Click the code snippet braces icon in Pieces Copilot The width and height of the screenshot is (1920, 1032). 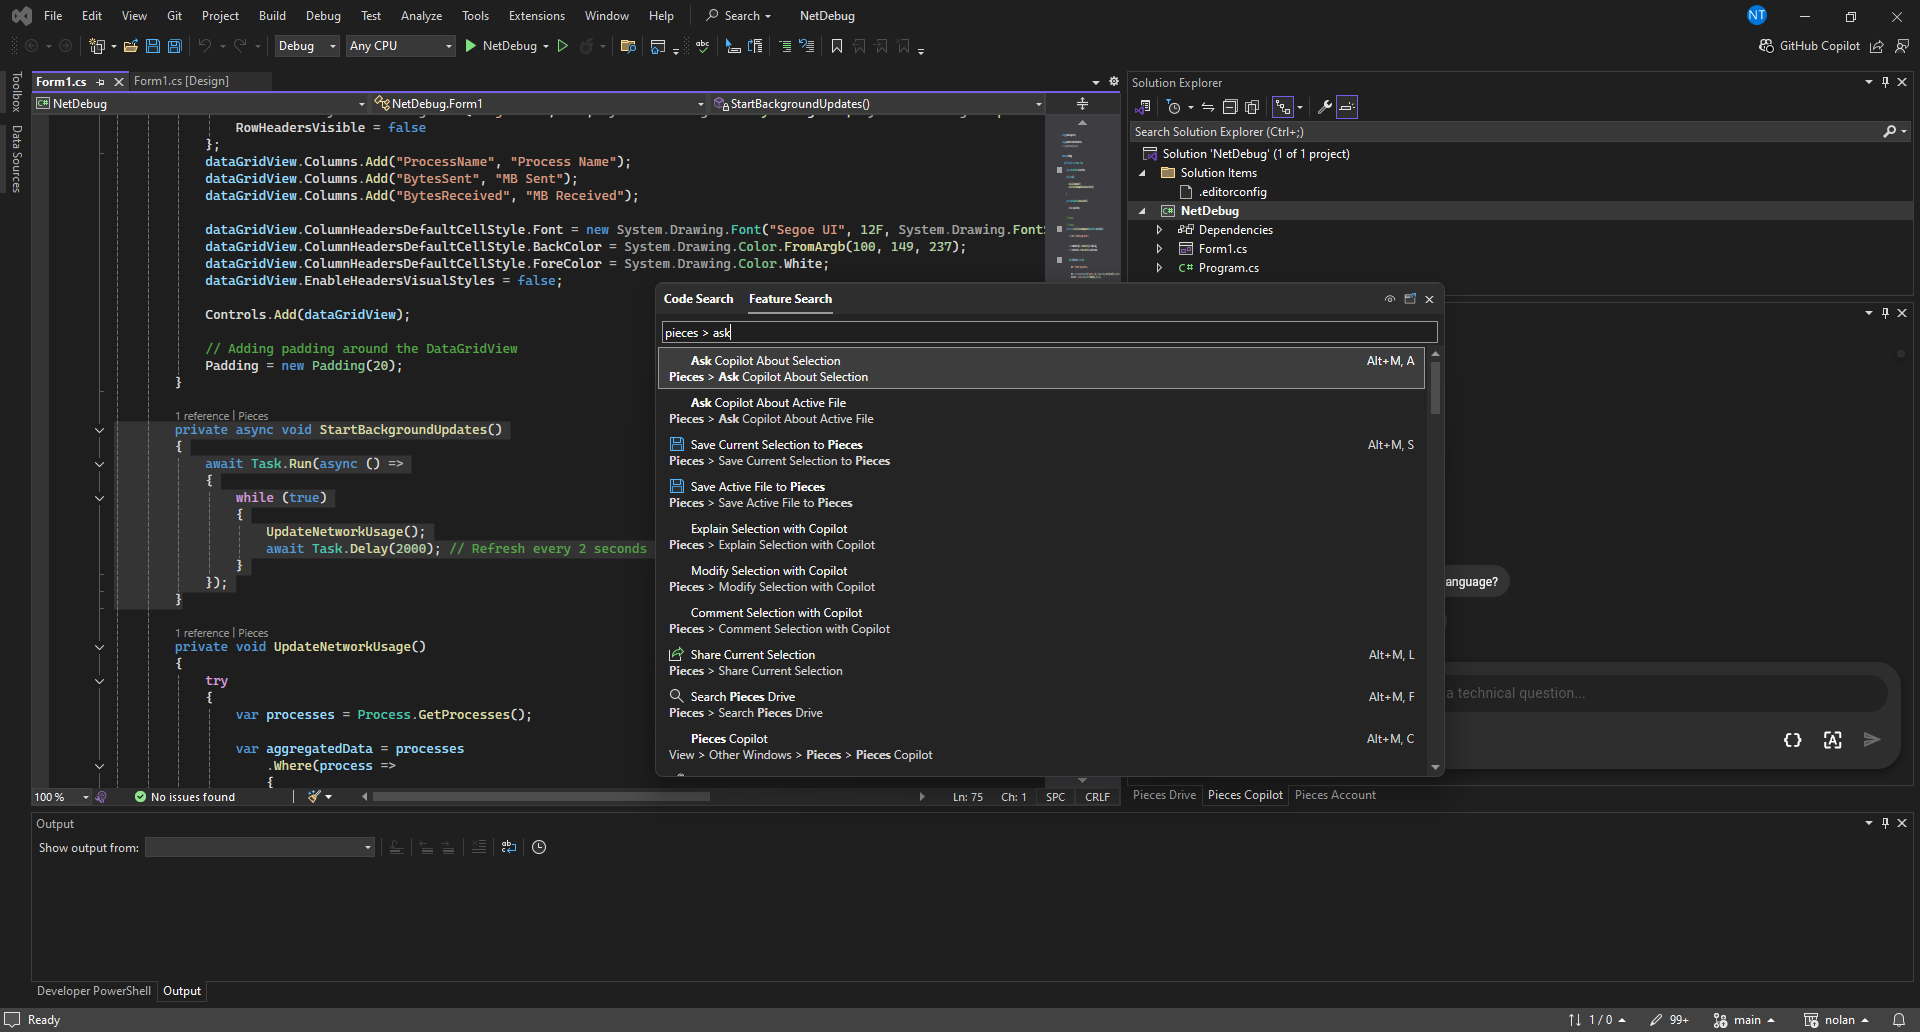pos(1793,740)
